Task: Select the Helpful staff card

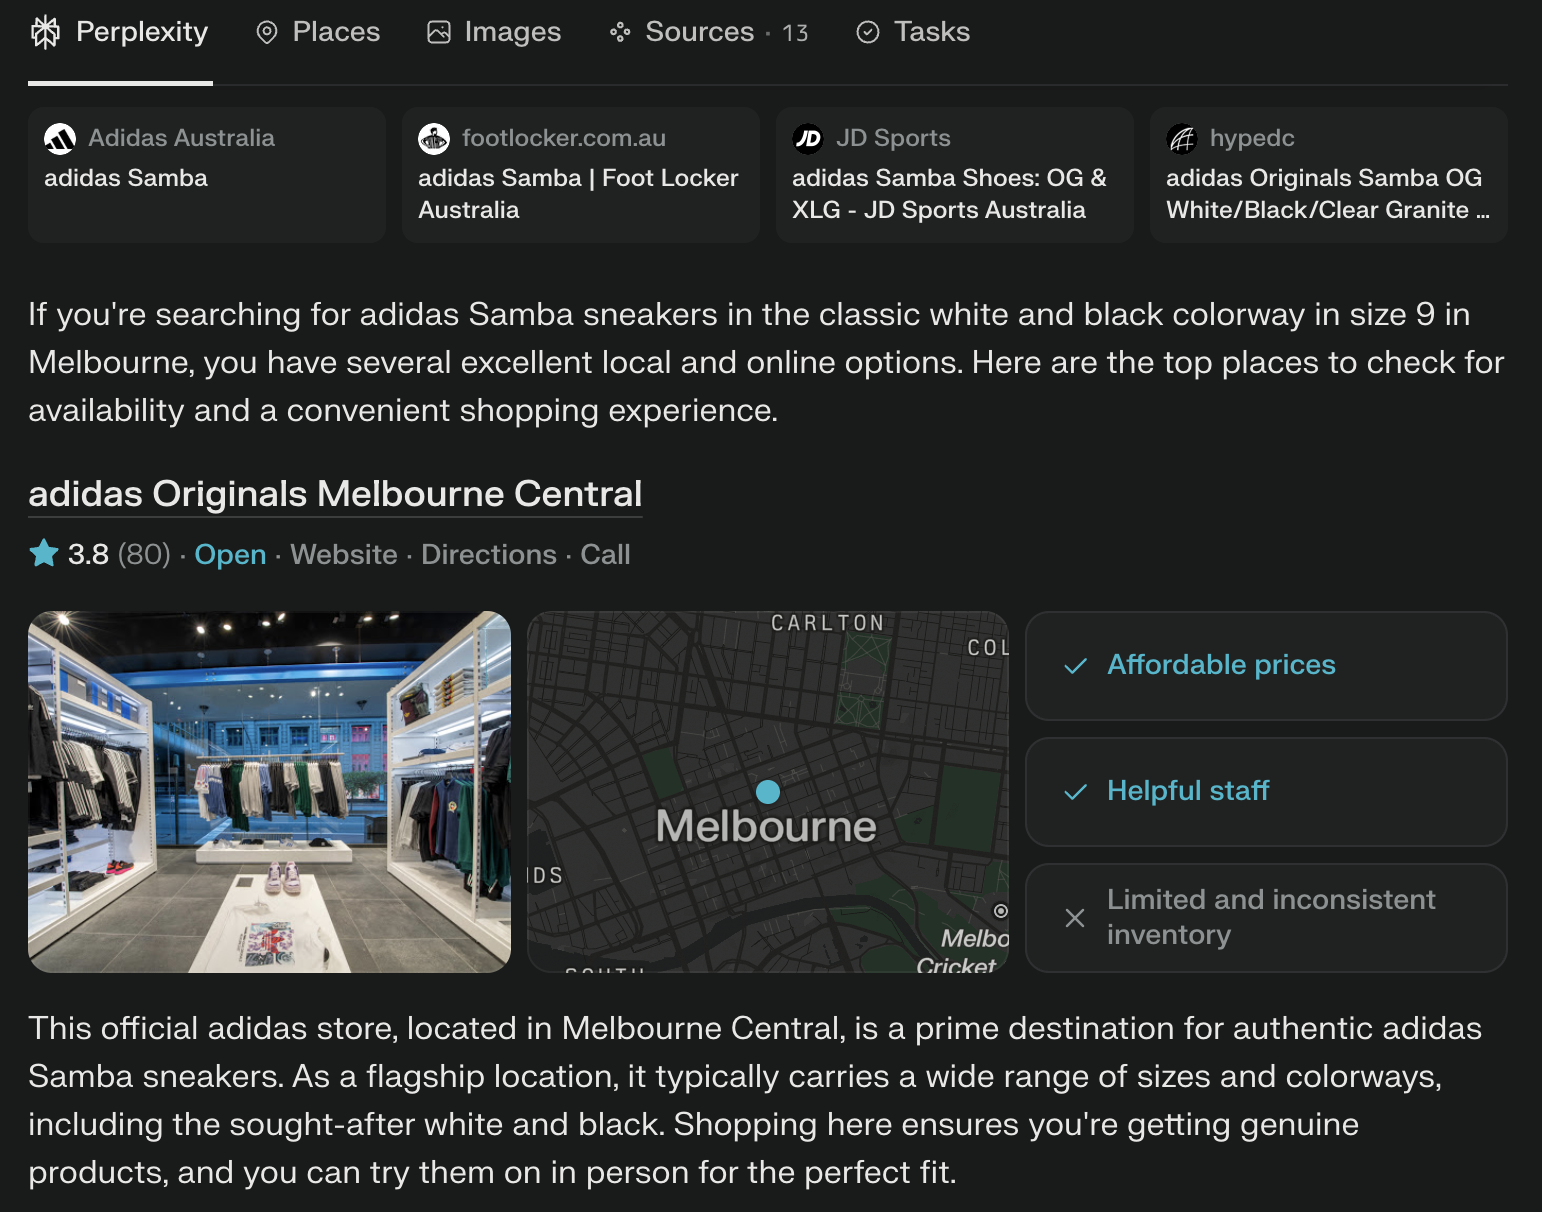Action: 1266,792
